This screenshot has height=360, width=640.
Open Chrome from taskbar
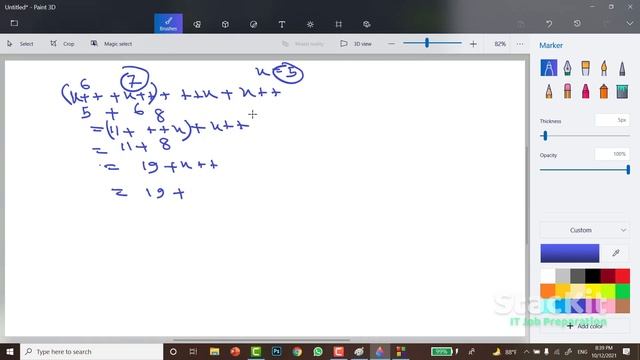[x=297, y=351]
